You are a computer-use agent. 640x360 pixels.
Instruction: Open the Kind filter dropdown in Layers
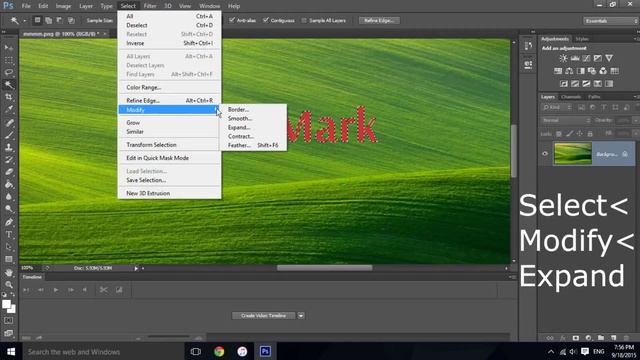tap(558, 107)
